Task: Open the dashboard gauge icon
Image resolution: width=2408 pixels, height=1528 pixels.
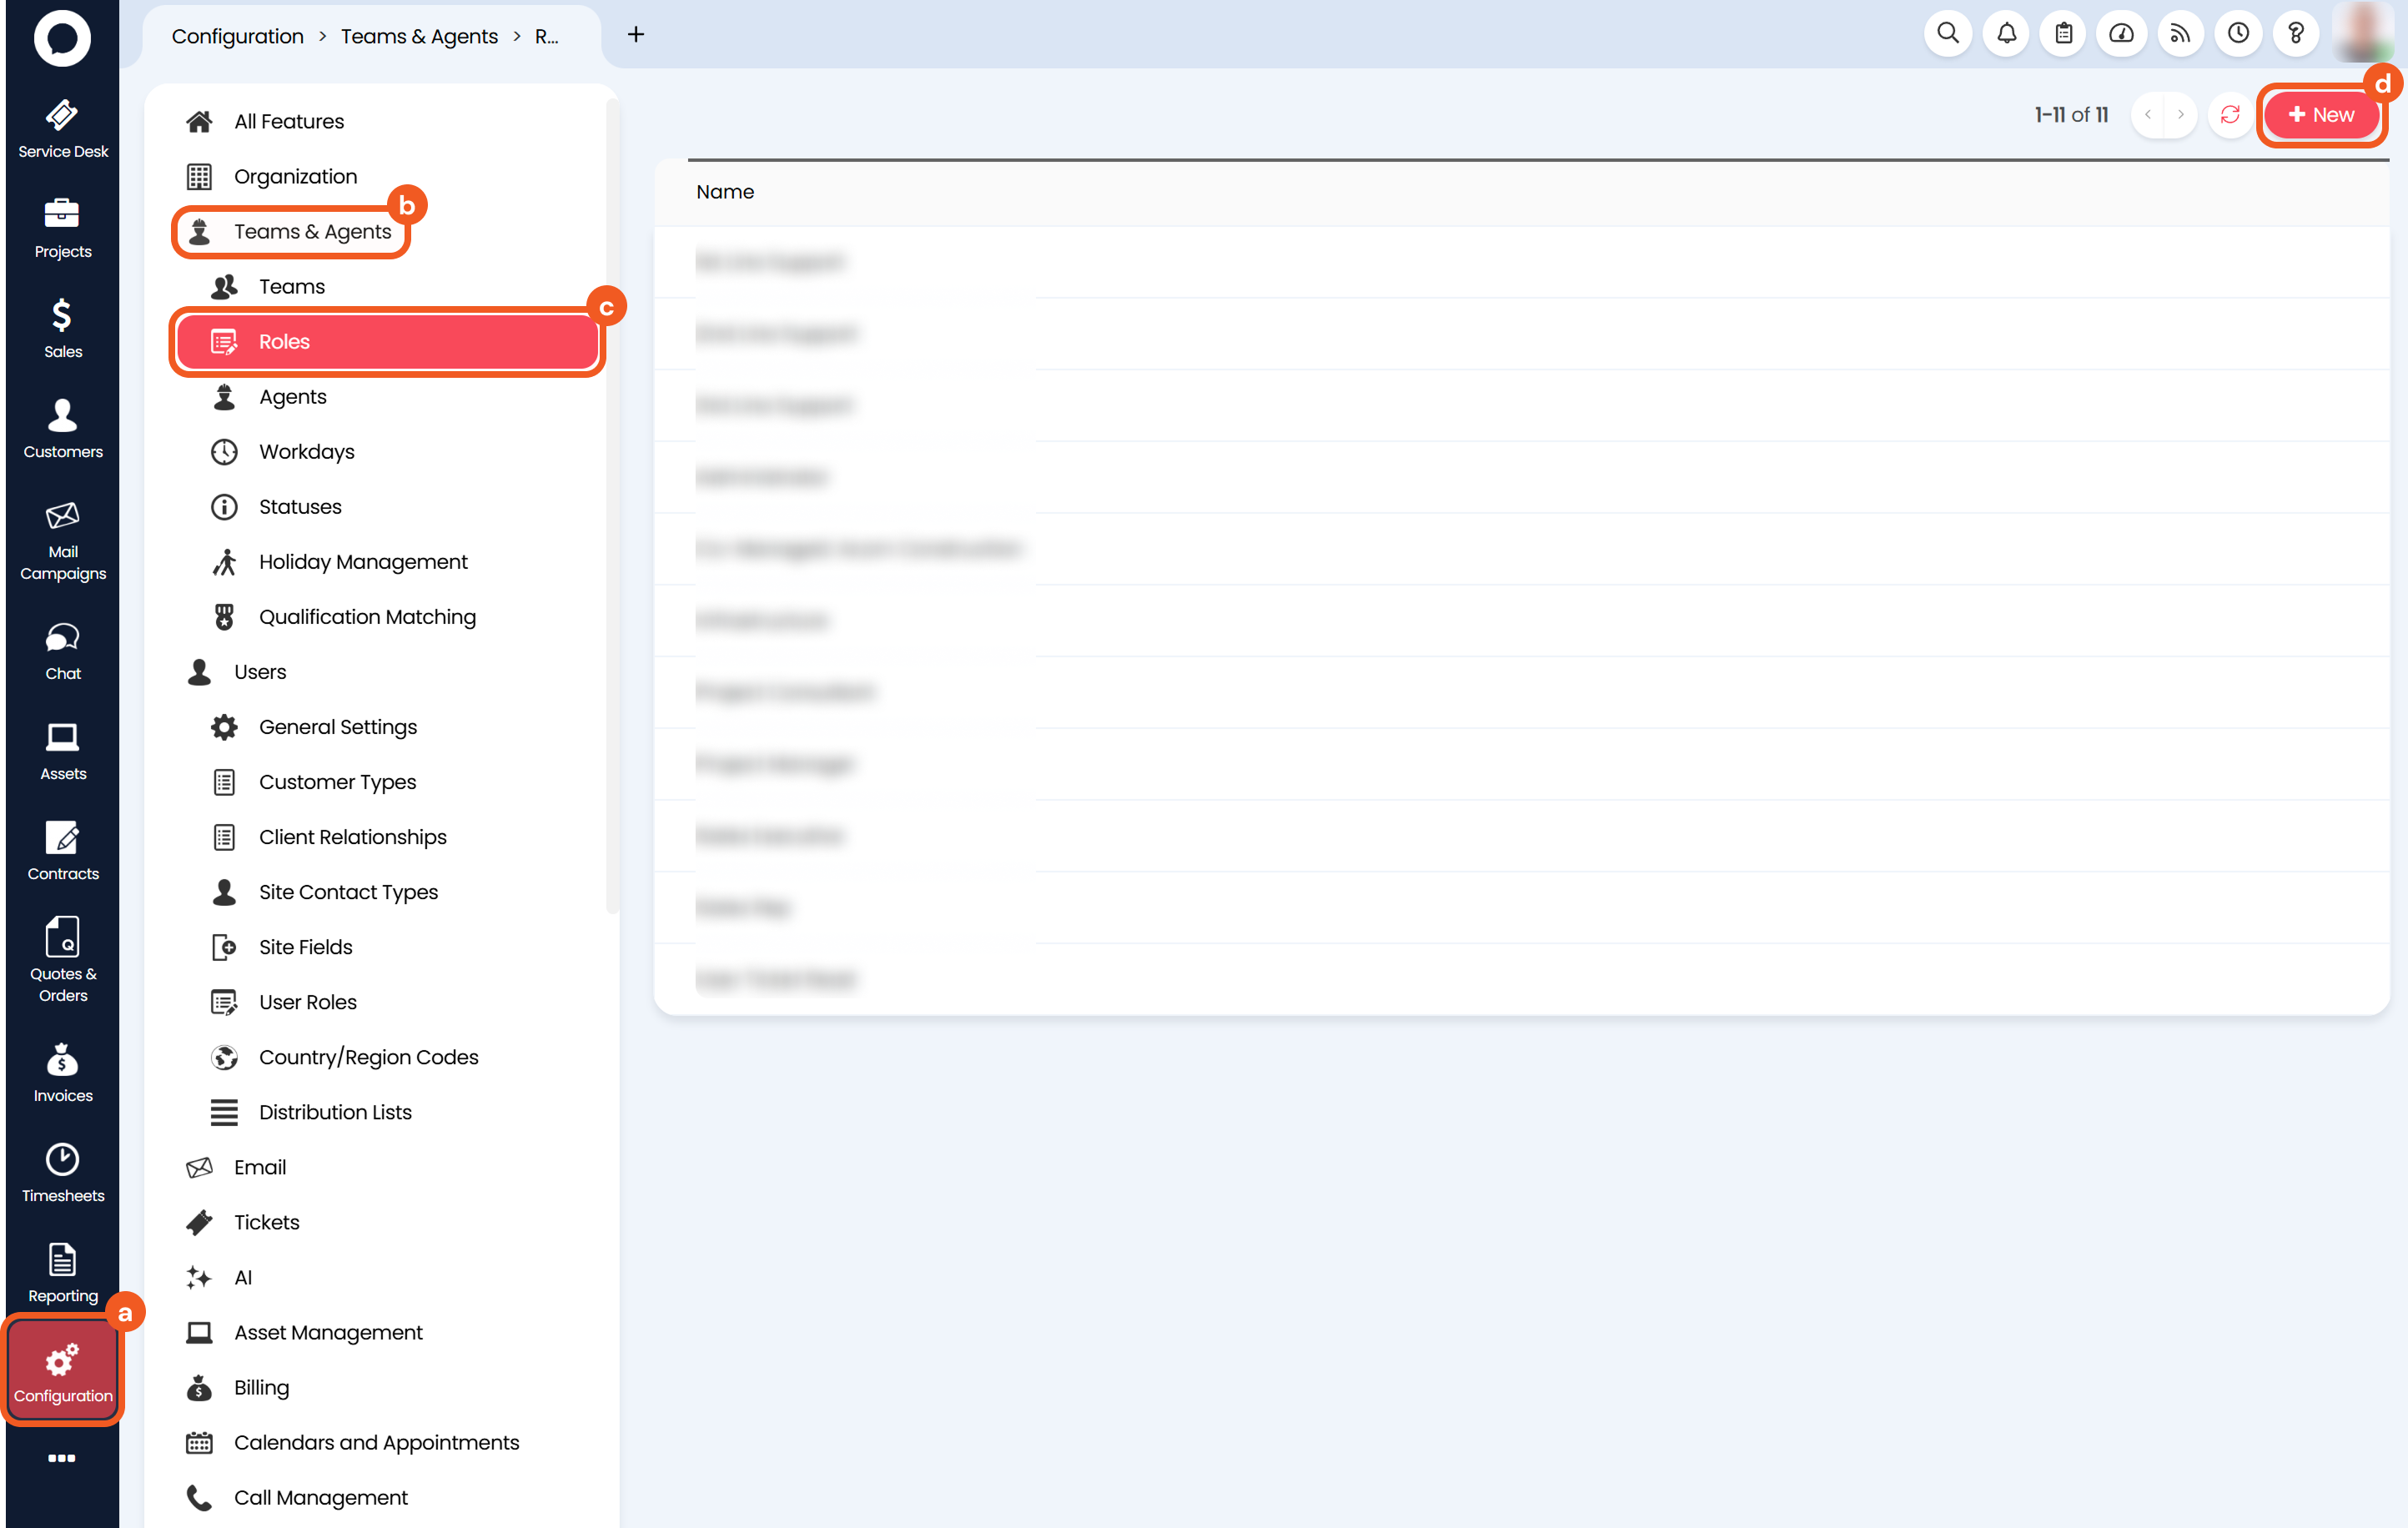Action: tap(2121, 34)
